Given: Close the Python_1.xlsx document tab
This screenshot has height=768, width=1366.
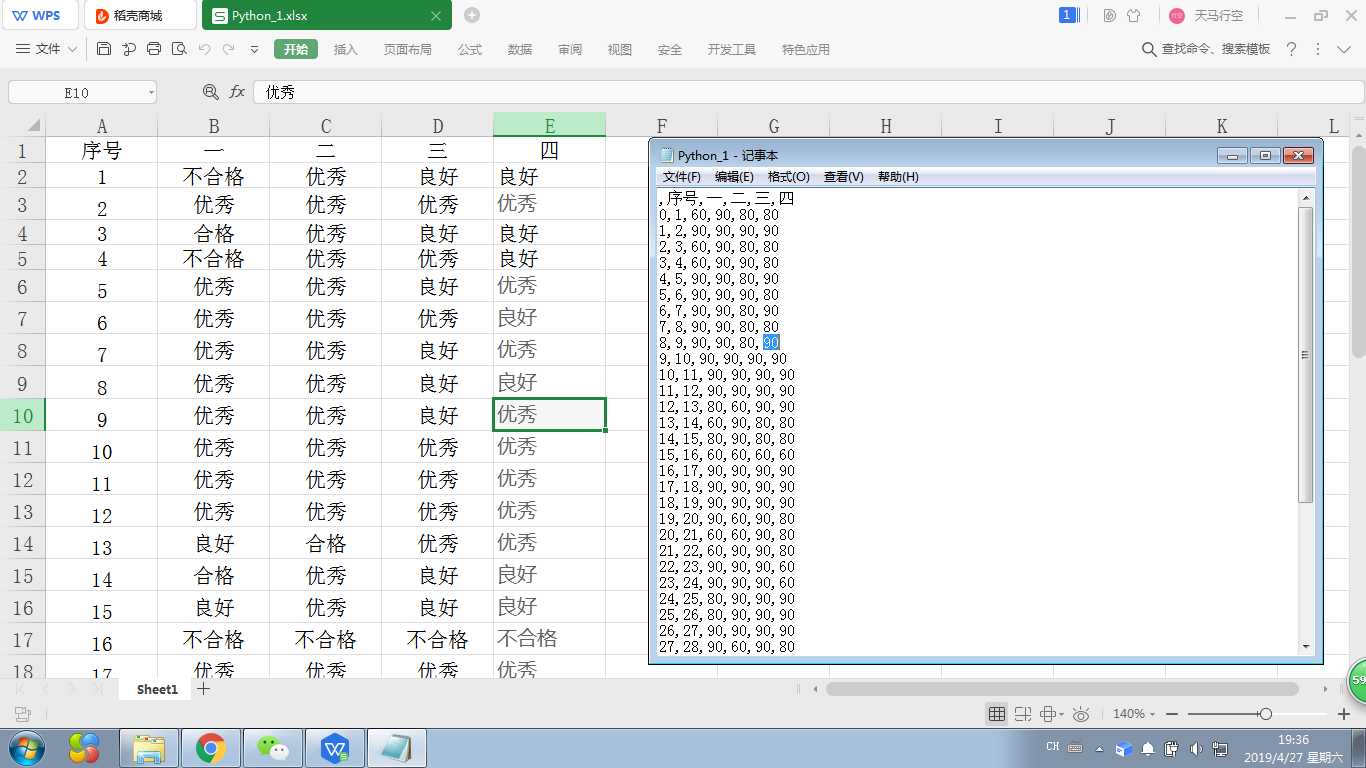Looking at the screenshot, I should point(436,16).
